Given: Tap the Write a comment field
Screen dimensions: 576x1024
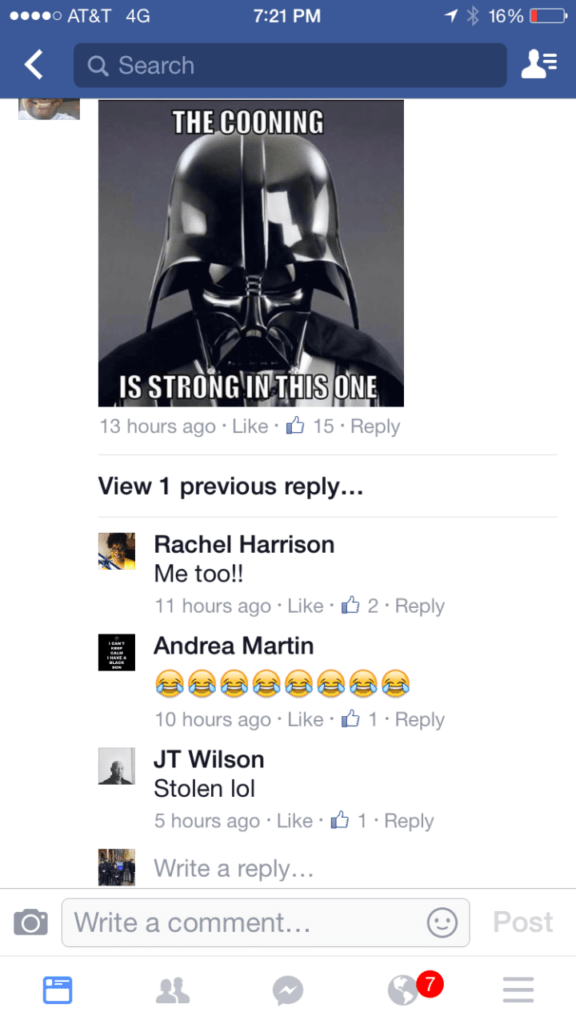Looking at the screenshot, I should (265, 923).
